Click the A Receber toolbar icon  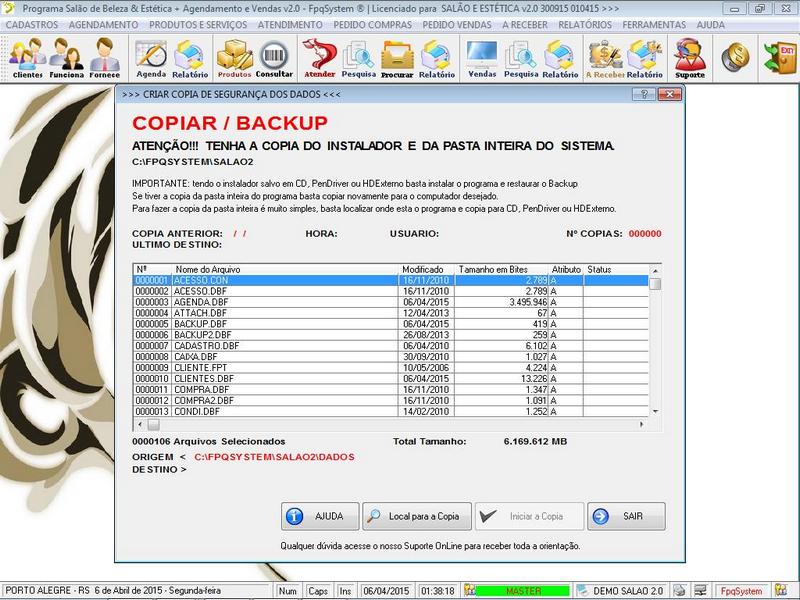605,58
